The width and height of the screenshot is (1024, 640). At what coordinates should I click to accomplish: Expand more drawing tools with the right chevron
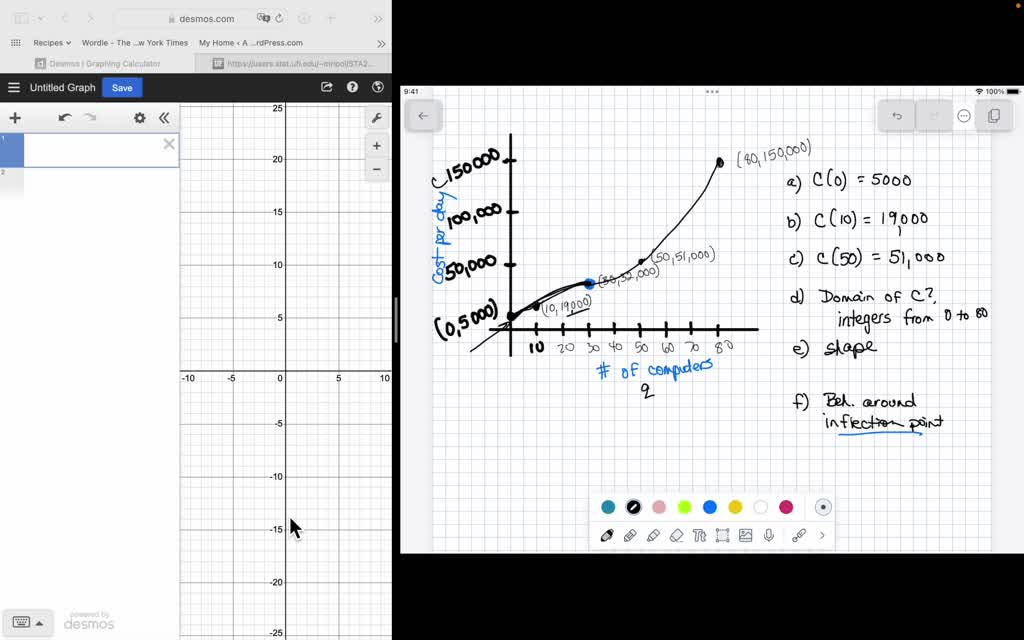[822, 535]
